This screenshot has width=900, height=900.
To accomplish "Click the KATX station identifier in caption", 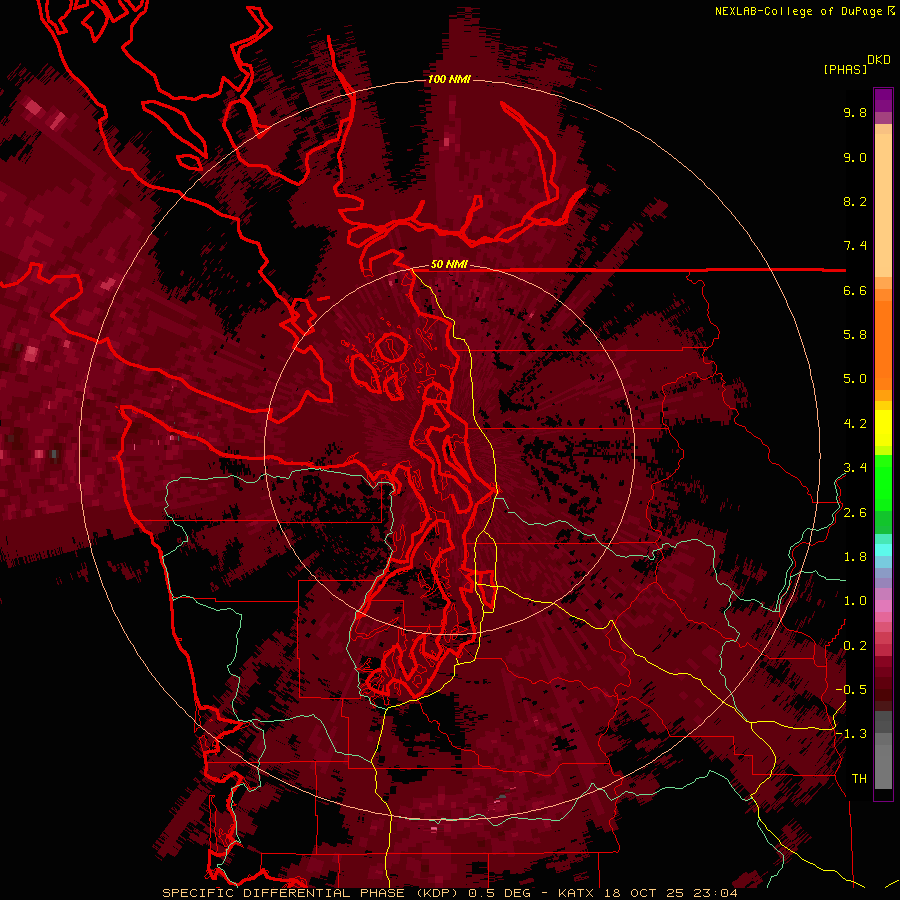I will pyautogui.click(x=575, y=893).
